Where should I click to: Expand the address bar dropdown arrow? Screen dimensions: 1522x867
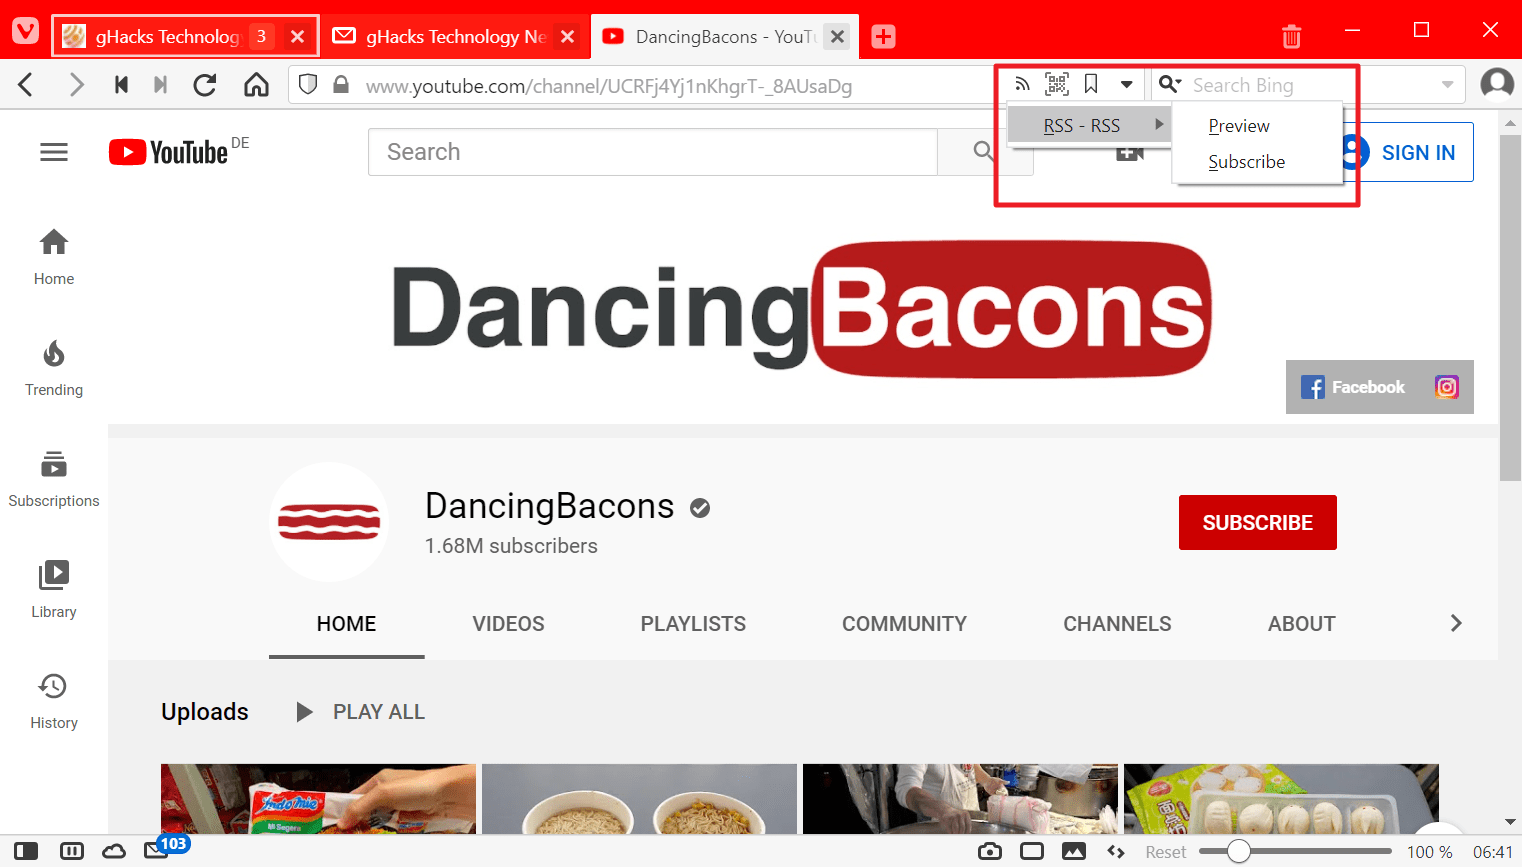click(x=1126, y=85)
